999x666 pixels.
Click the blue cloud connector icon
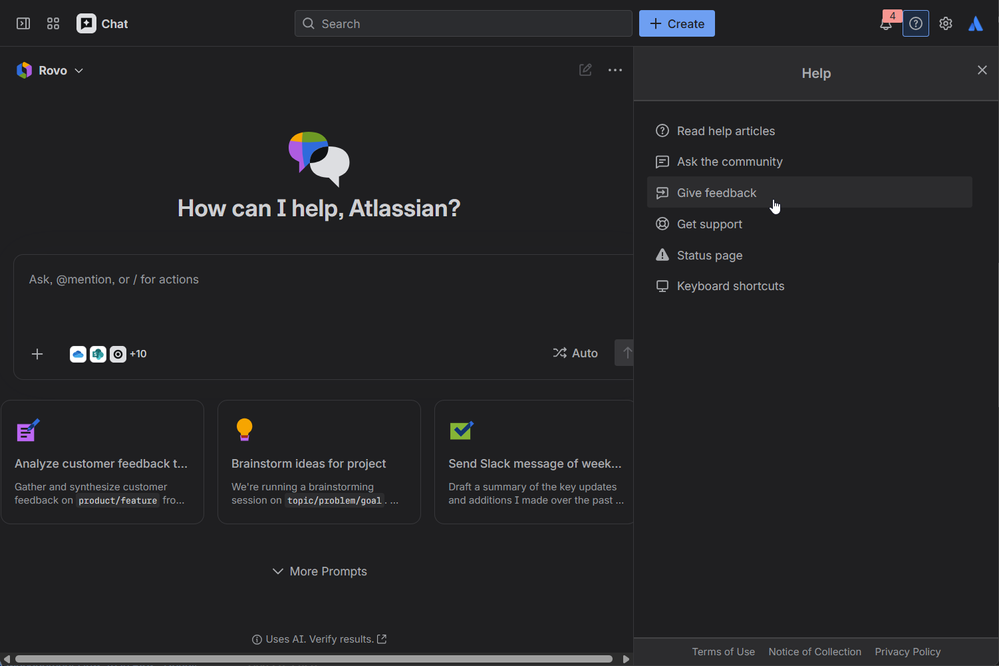[78, 354]
